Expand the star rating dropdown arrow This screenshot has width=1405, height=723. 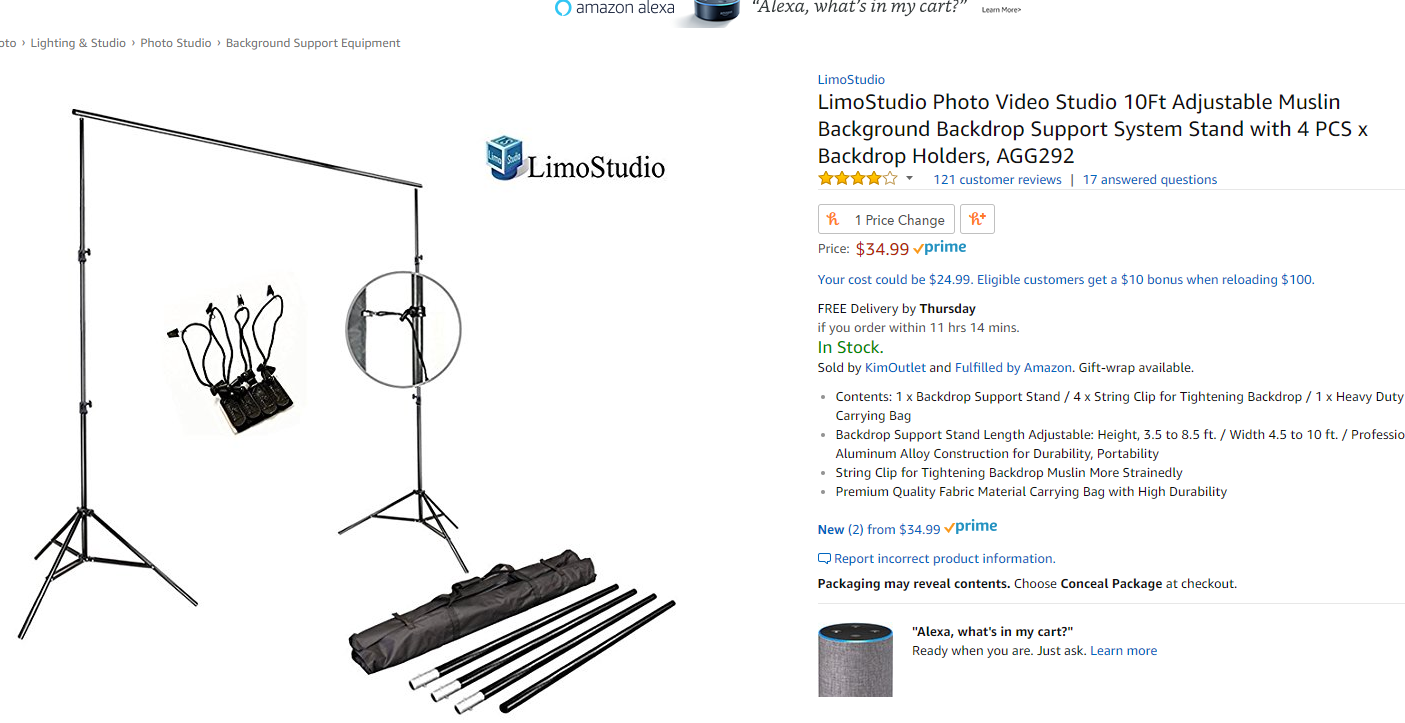(x=909, y=179)
